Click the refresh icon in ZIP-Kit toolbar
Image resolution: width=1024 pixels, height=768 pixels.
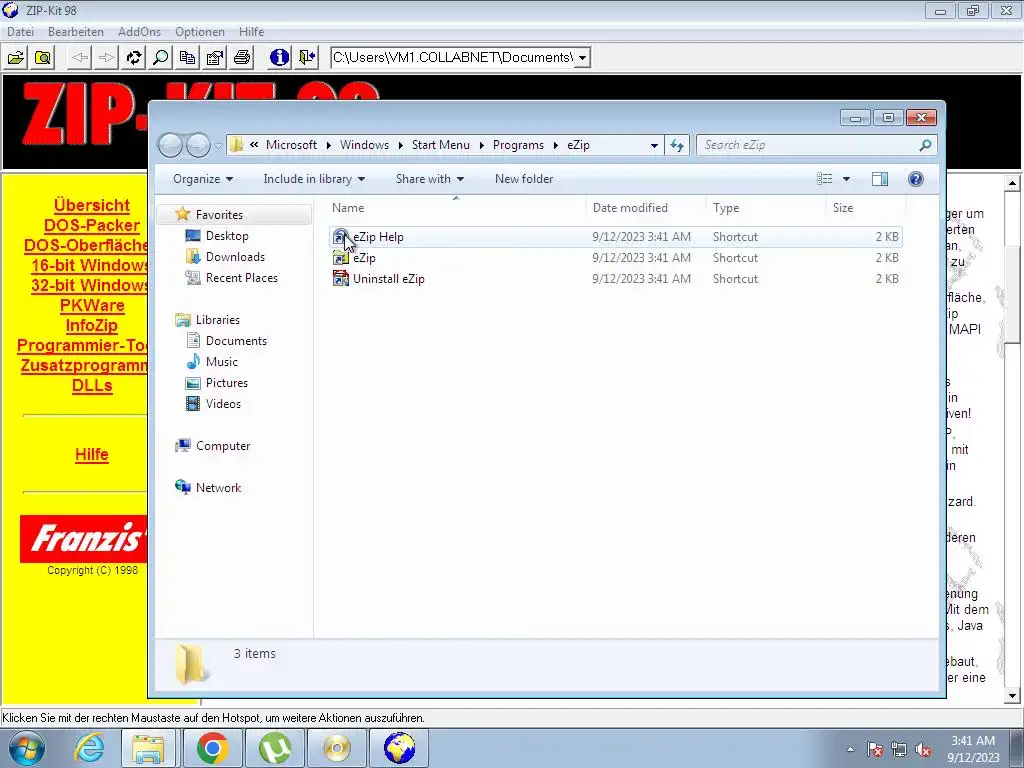coord(134,57)
